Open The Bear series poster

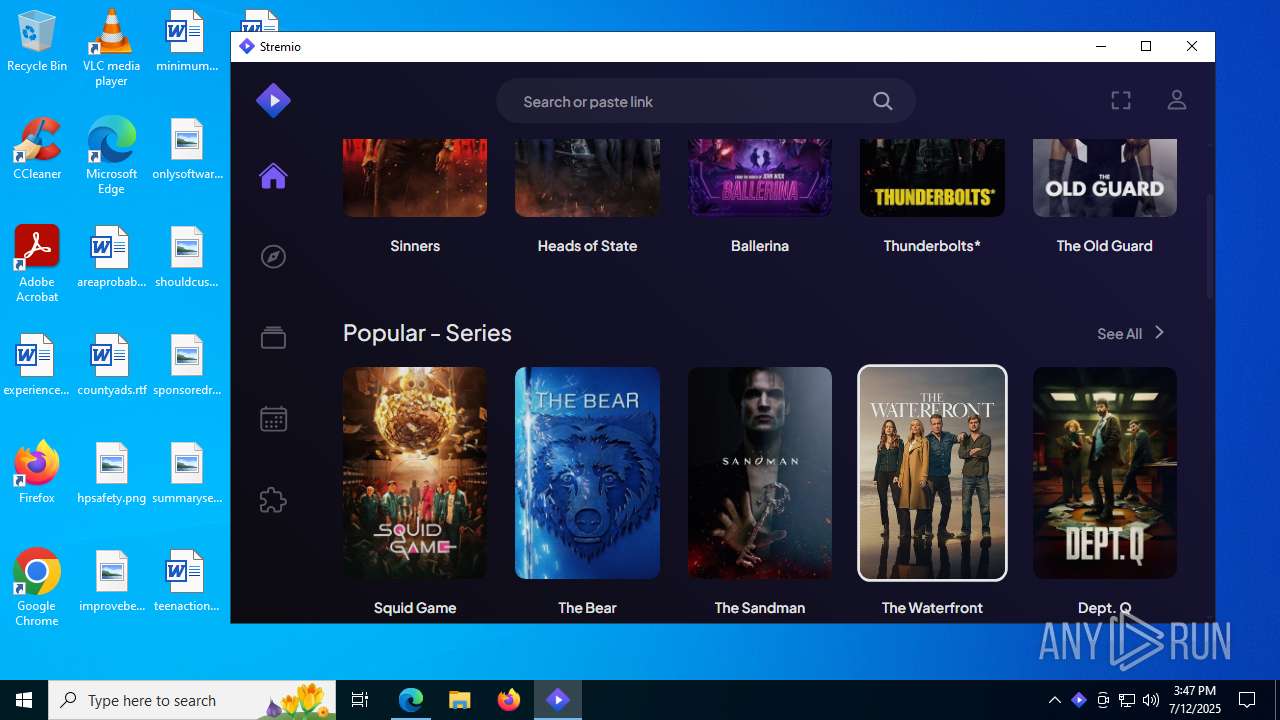pos(587,473)
